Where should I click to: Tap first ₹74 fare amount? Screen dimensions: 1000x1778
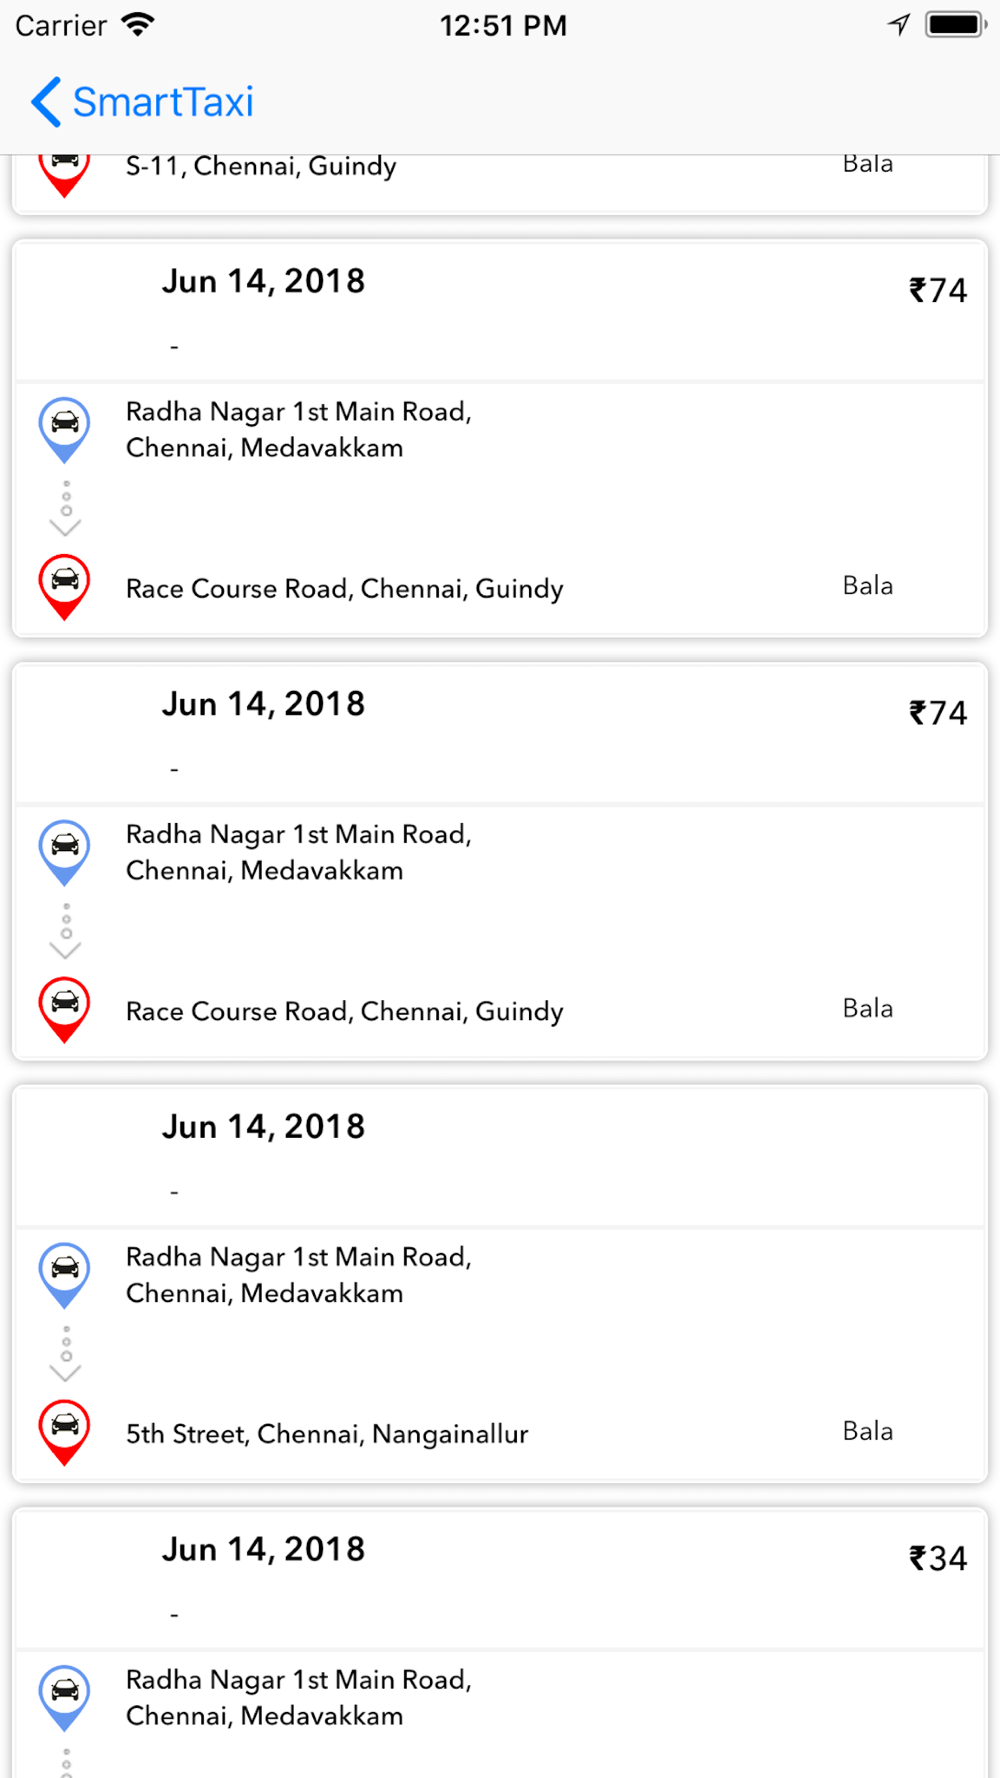coord(938,290)
